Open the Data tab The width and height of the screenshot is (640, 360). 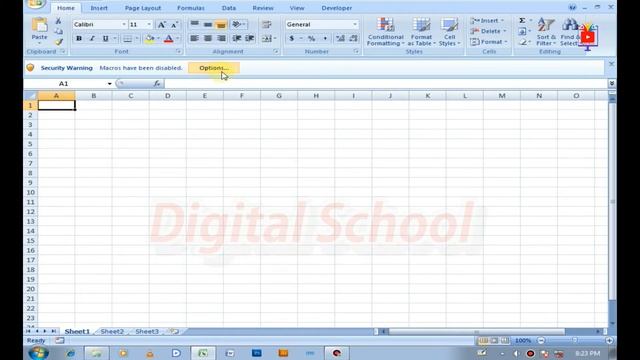229,8
